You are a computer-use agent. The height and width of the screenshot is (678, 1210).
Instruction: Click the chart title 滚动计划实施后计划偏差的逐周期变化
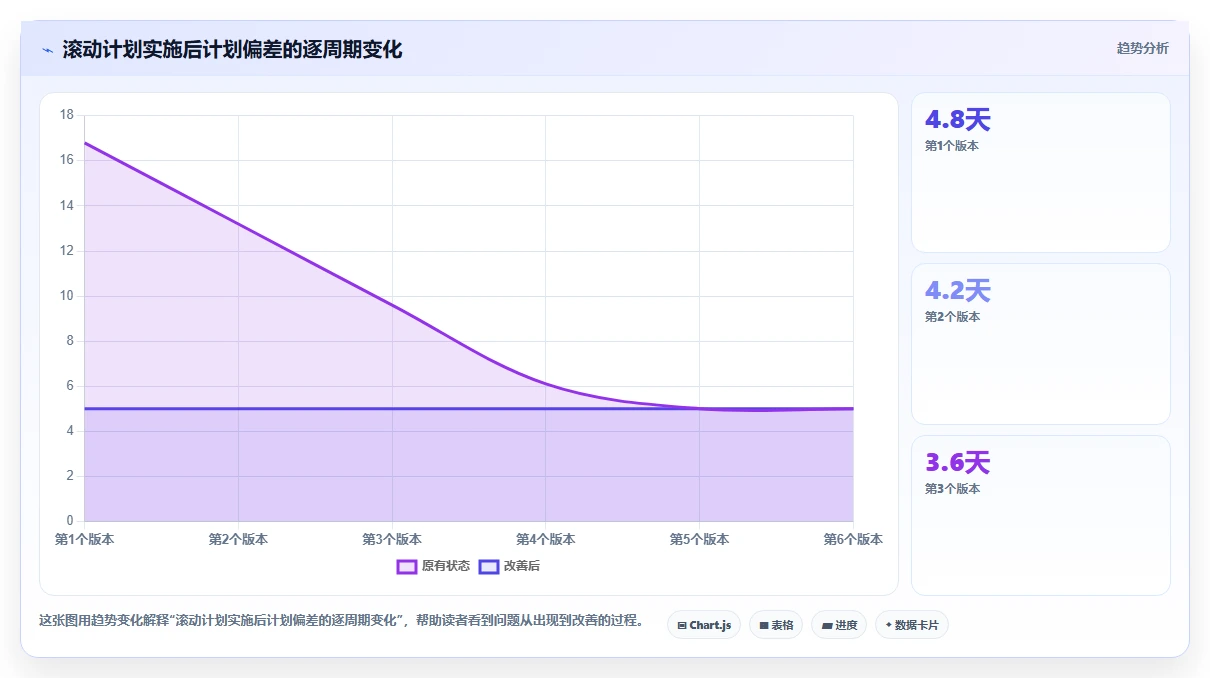point(233,49)
